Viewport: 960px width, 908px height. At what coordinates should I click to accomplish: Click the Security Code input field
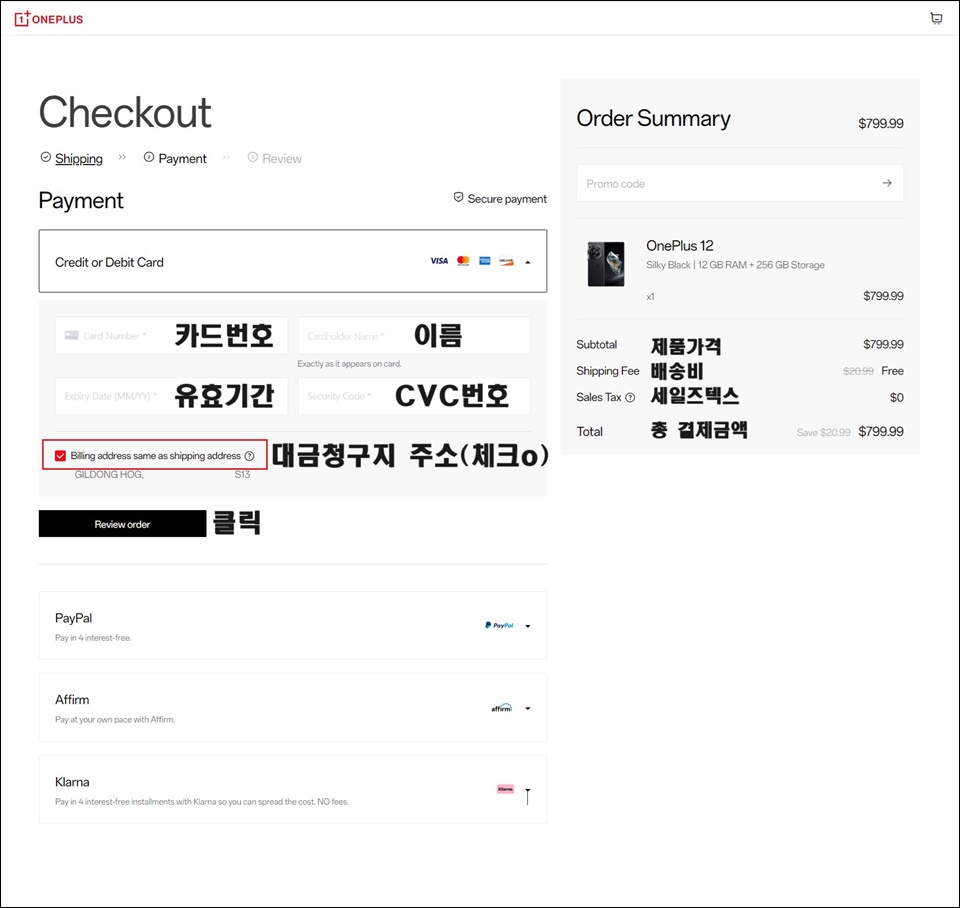tap(414, 396)
